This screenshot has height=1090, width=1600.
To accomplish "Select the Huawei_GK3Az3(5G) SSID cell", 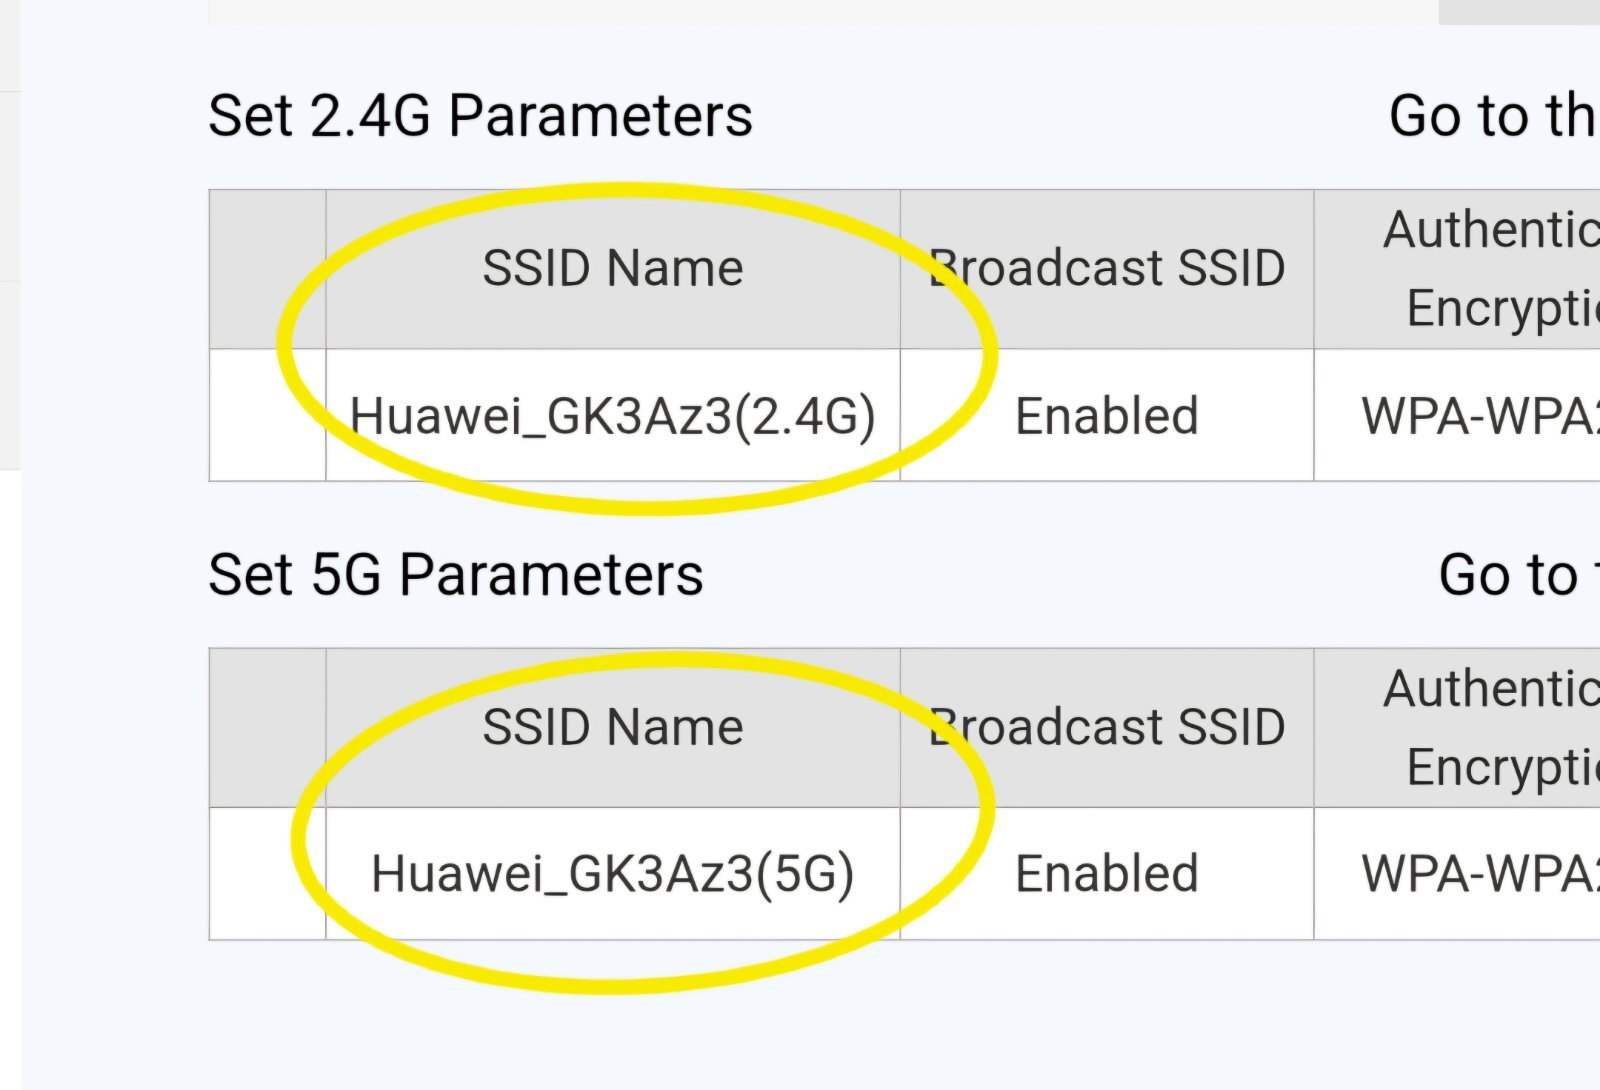I will tap(612, 874).
